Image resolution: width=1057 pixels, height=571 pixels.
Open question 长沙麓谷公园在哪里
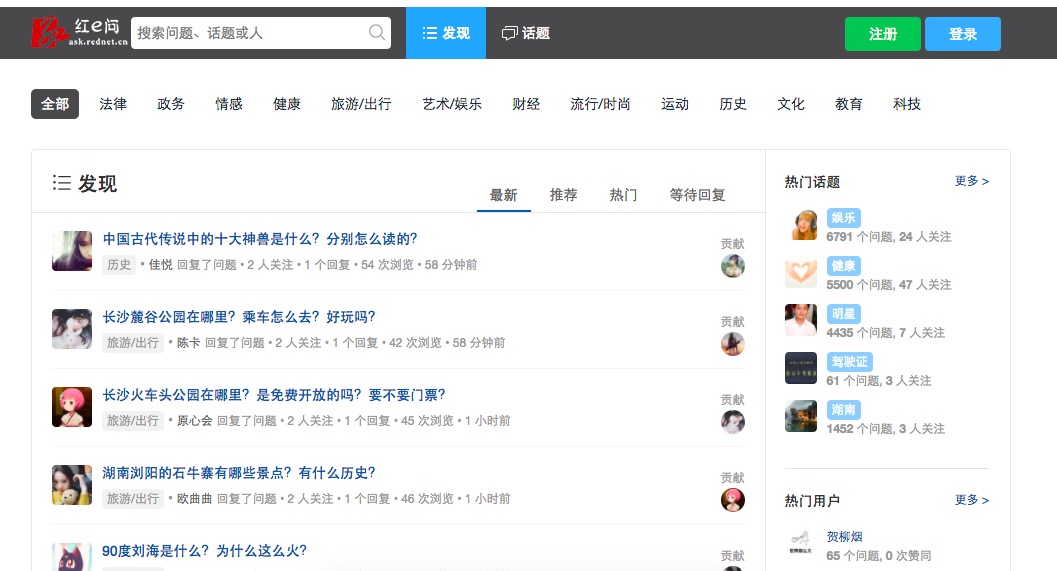[239, 317]
